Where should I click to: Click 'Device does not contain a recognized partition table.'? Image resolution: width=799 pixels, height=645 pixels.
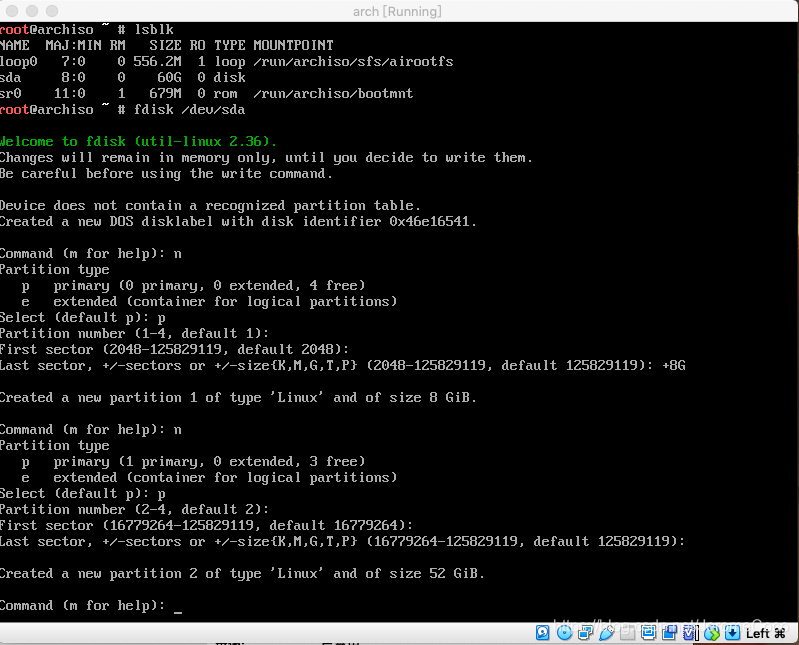[210, 206]
